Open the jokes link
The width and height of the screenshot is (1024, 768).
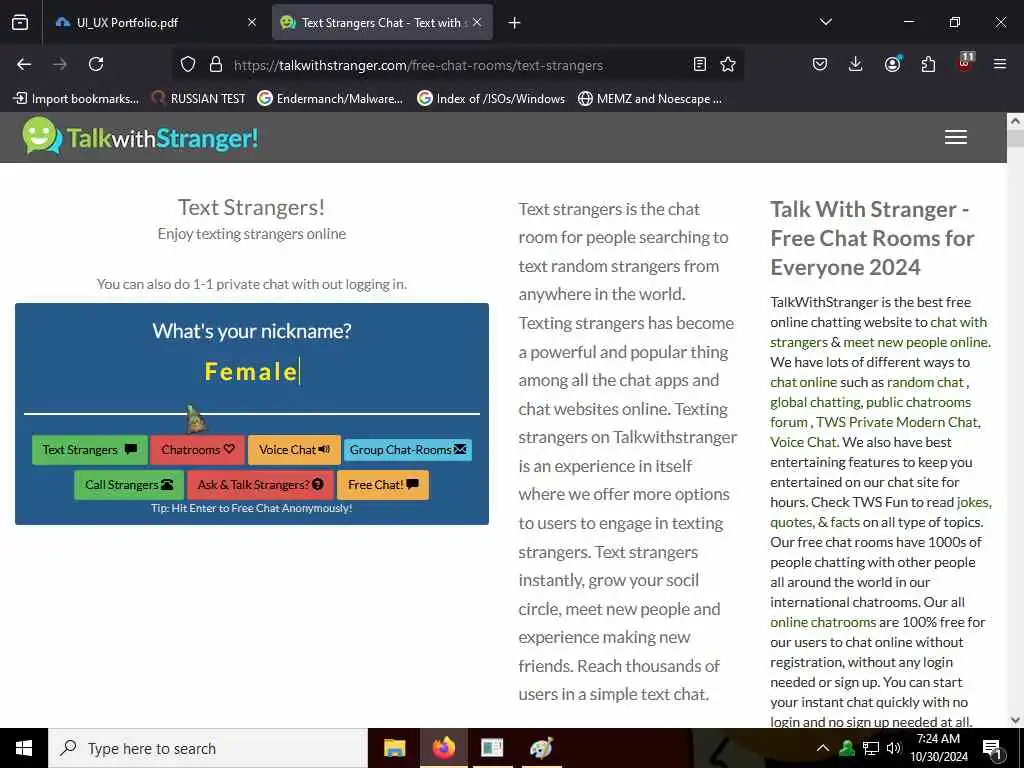[x=973, y=502]
